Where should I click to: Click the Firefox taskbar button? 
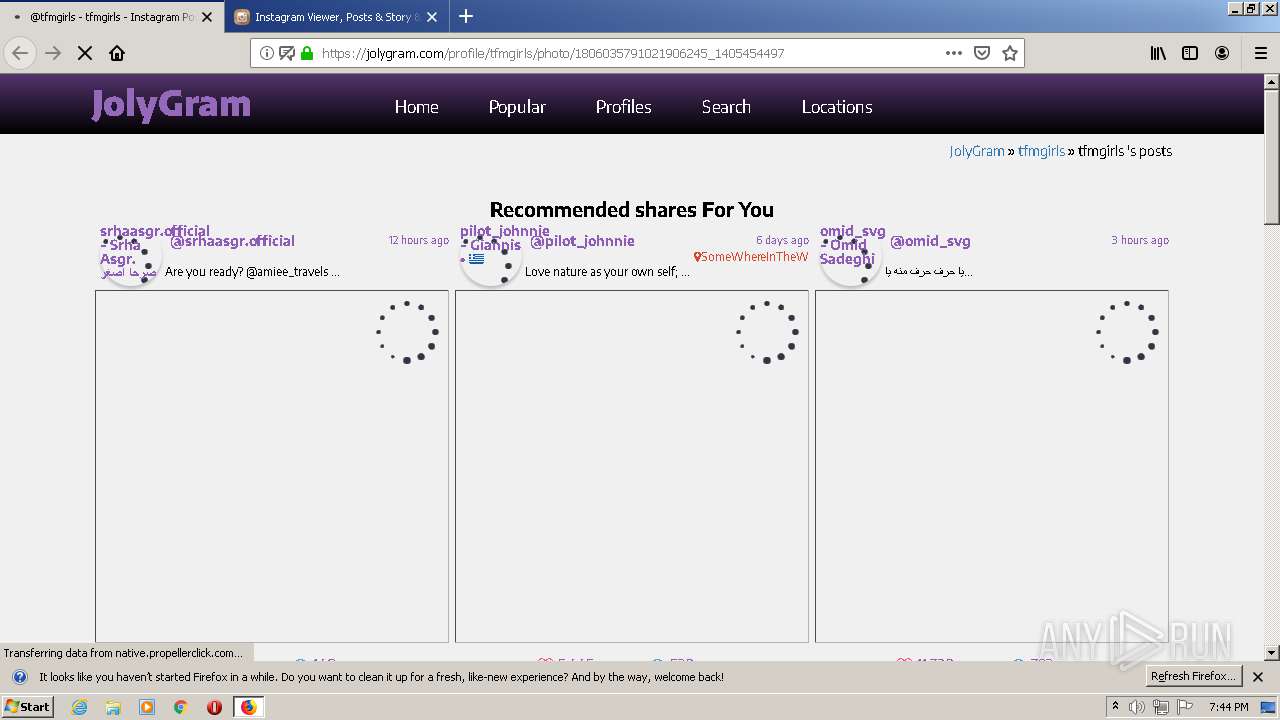(x=248, y=707)
